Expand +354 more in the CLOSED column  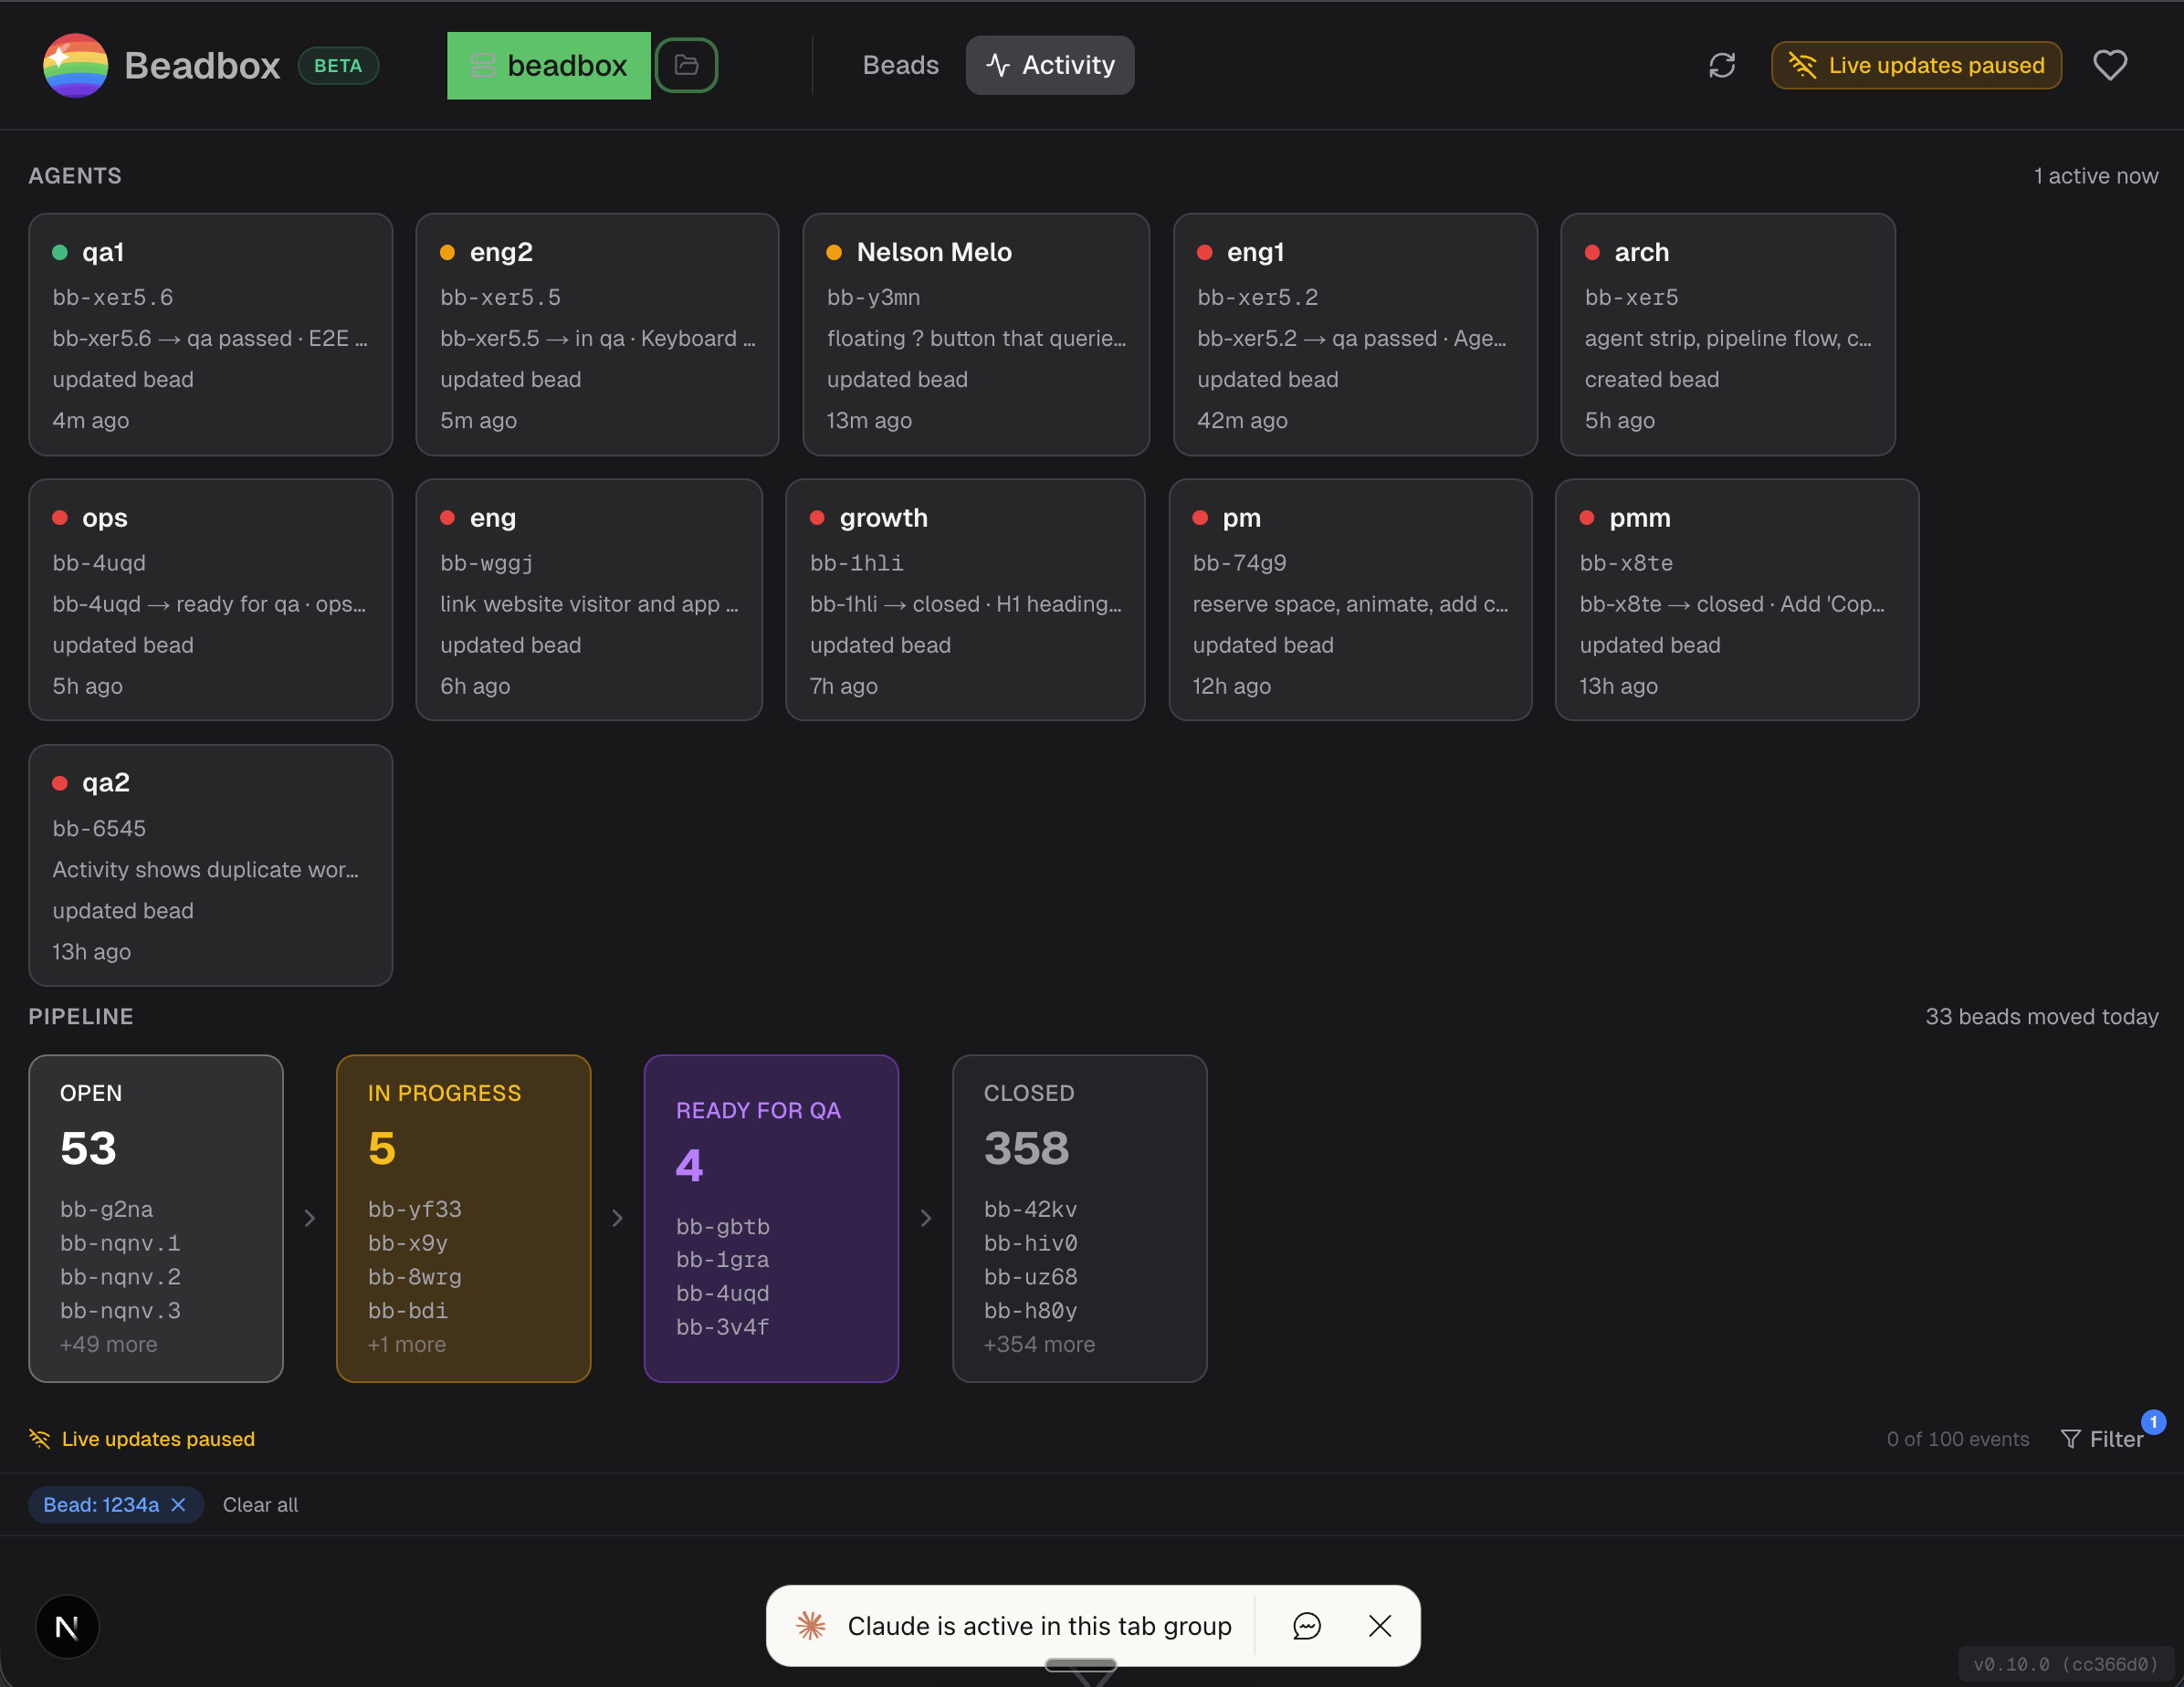point(1038,1344)
